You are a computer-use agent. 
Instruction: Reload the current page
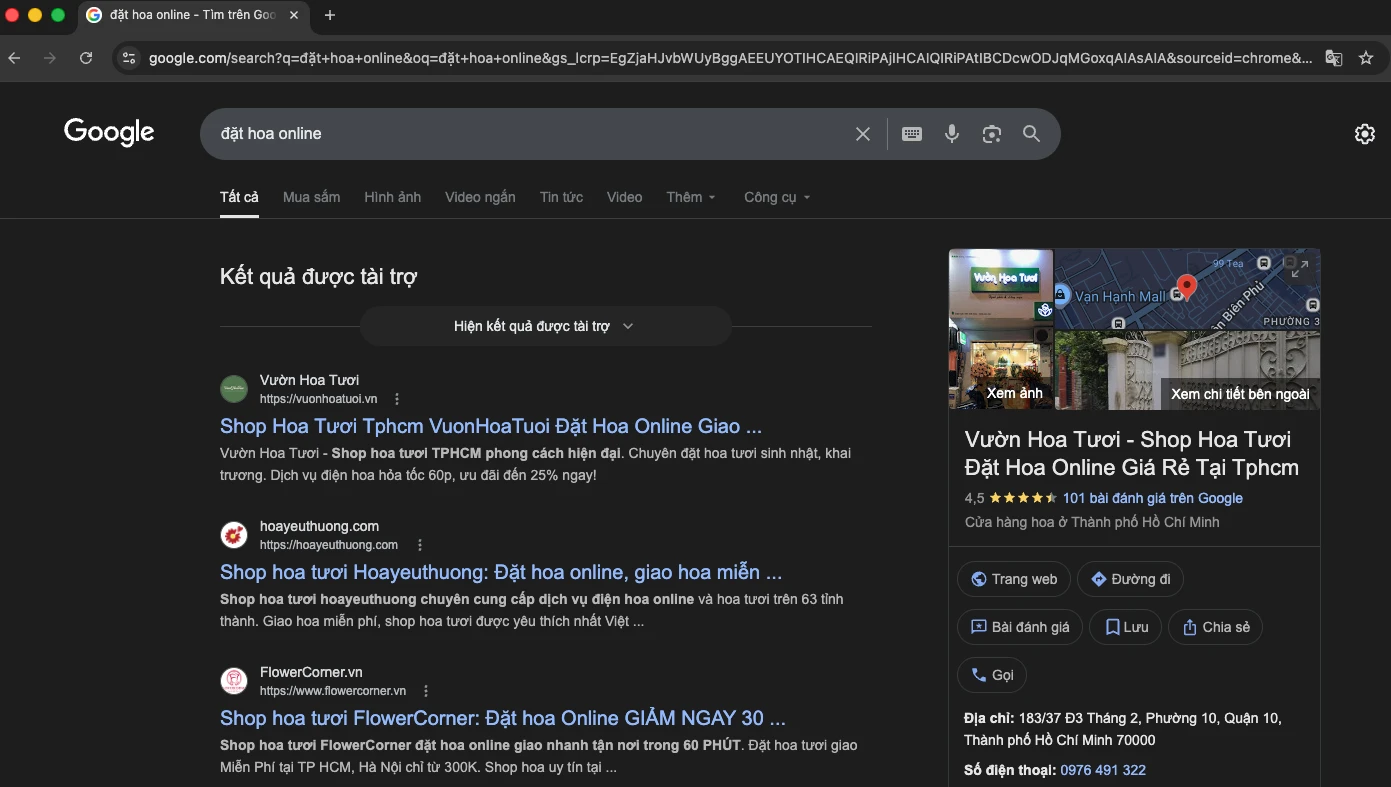click(86, 58)
